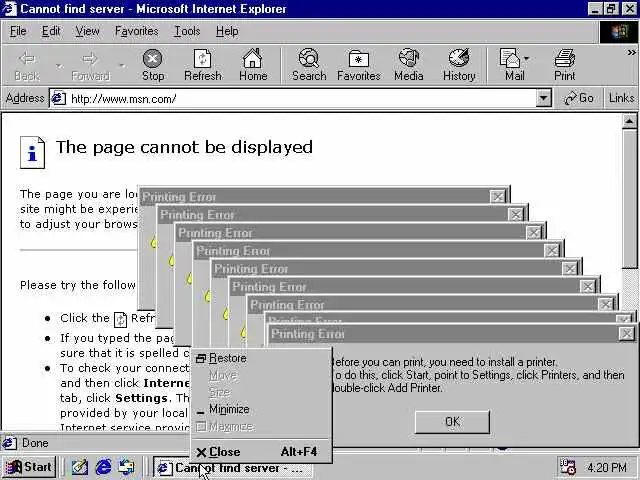Choose Close Alt+F4 in context menu
Viewport: 640px width, 480px height.
pos(261,452)
